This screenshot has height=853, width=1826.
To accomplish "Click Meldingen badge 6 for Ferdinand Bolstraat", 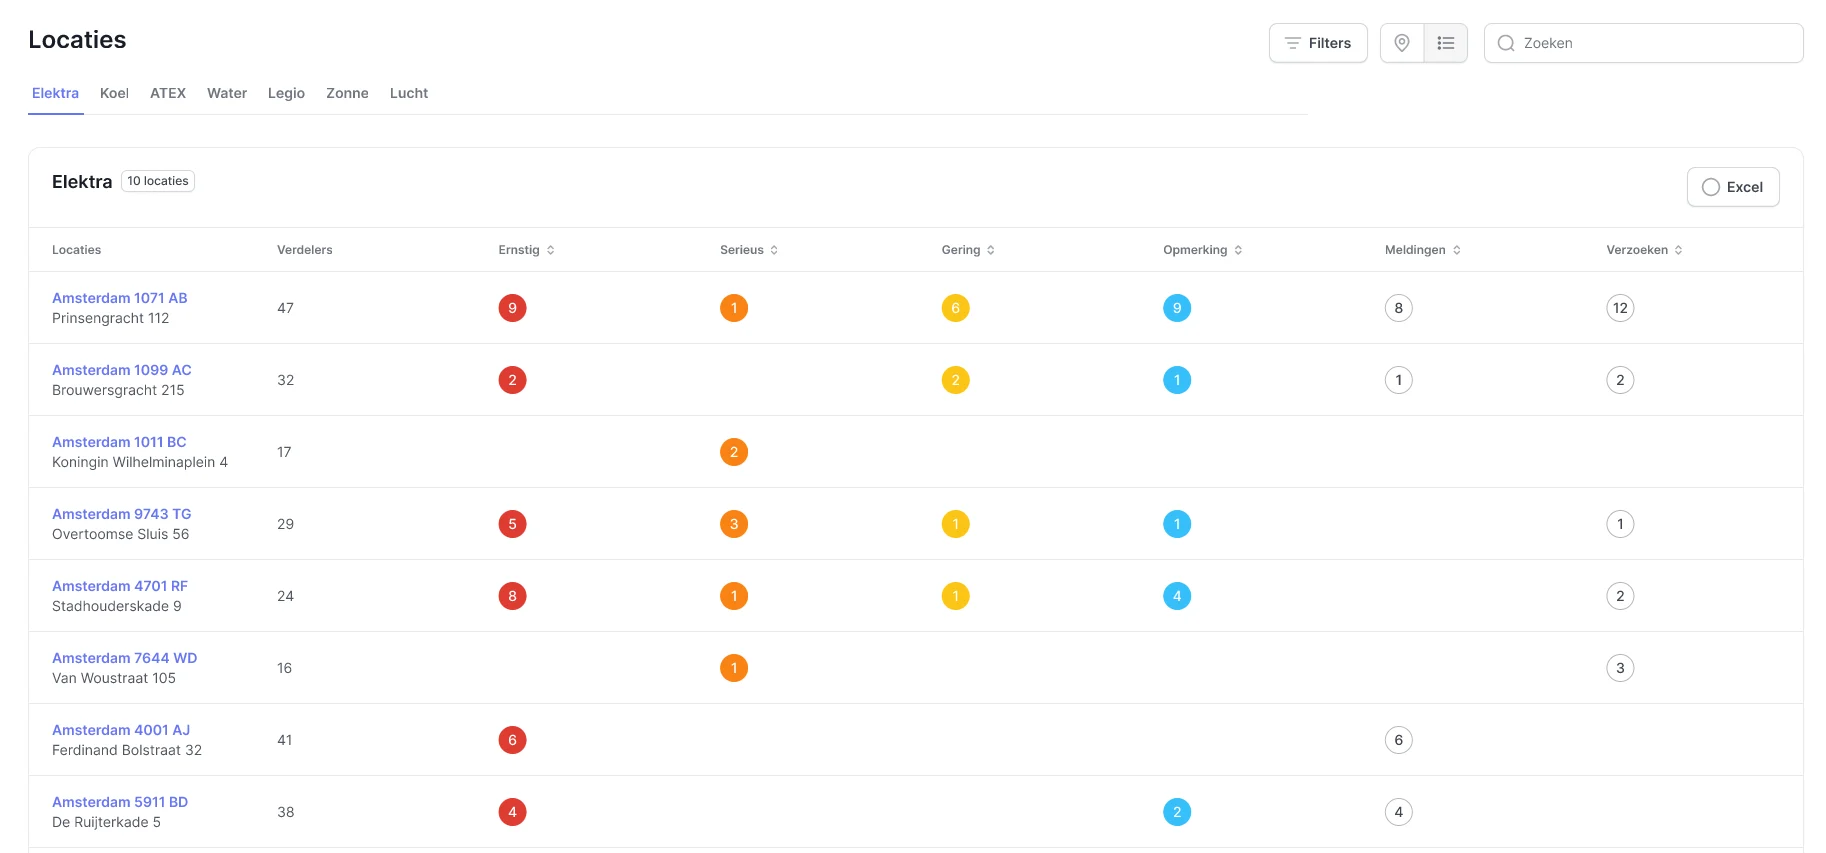I will [1398, 740].
